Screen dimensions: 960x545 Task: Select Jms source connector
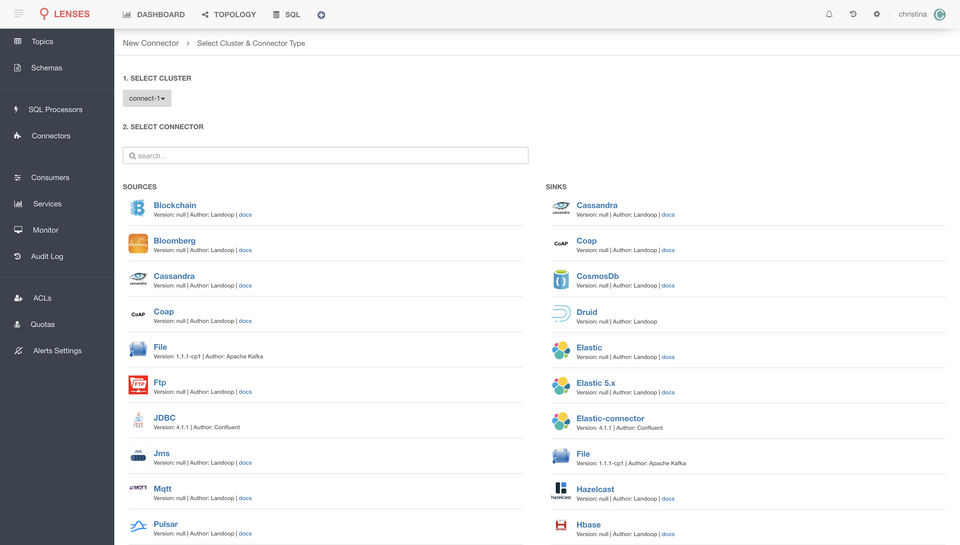[162, 453]
